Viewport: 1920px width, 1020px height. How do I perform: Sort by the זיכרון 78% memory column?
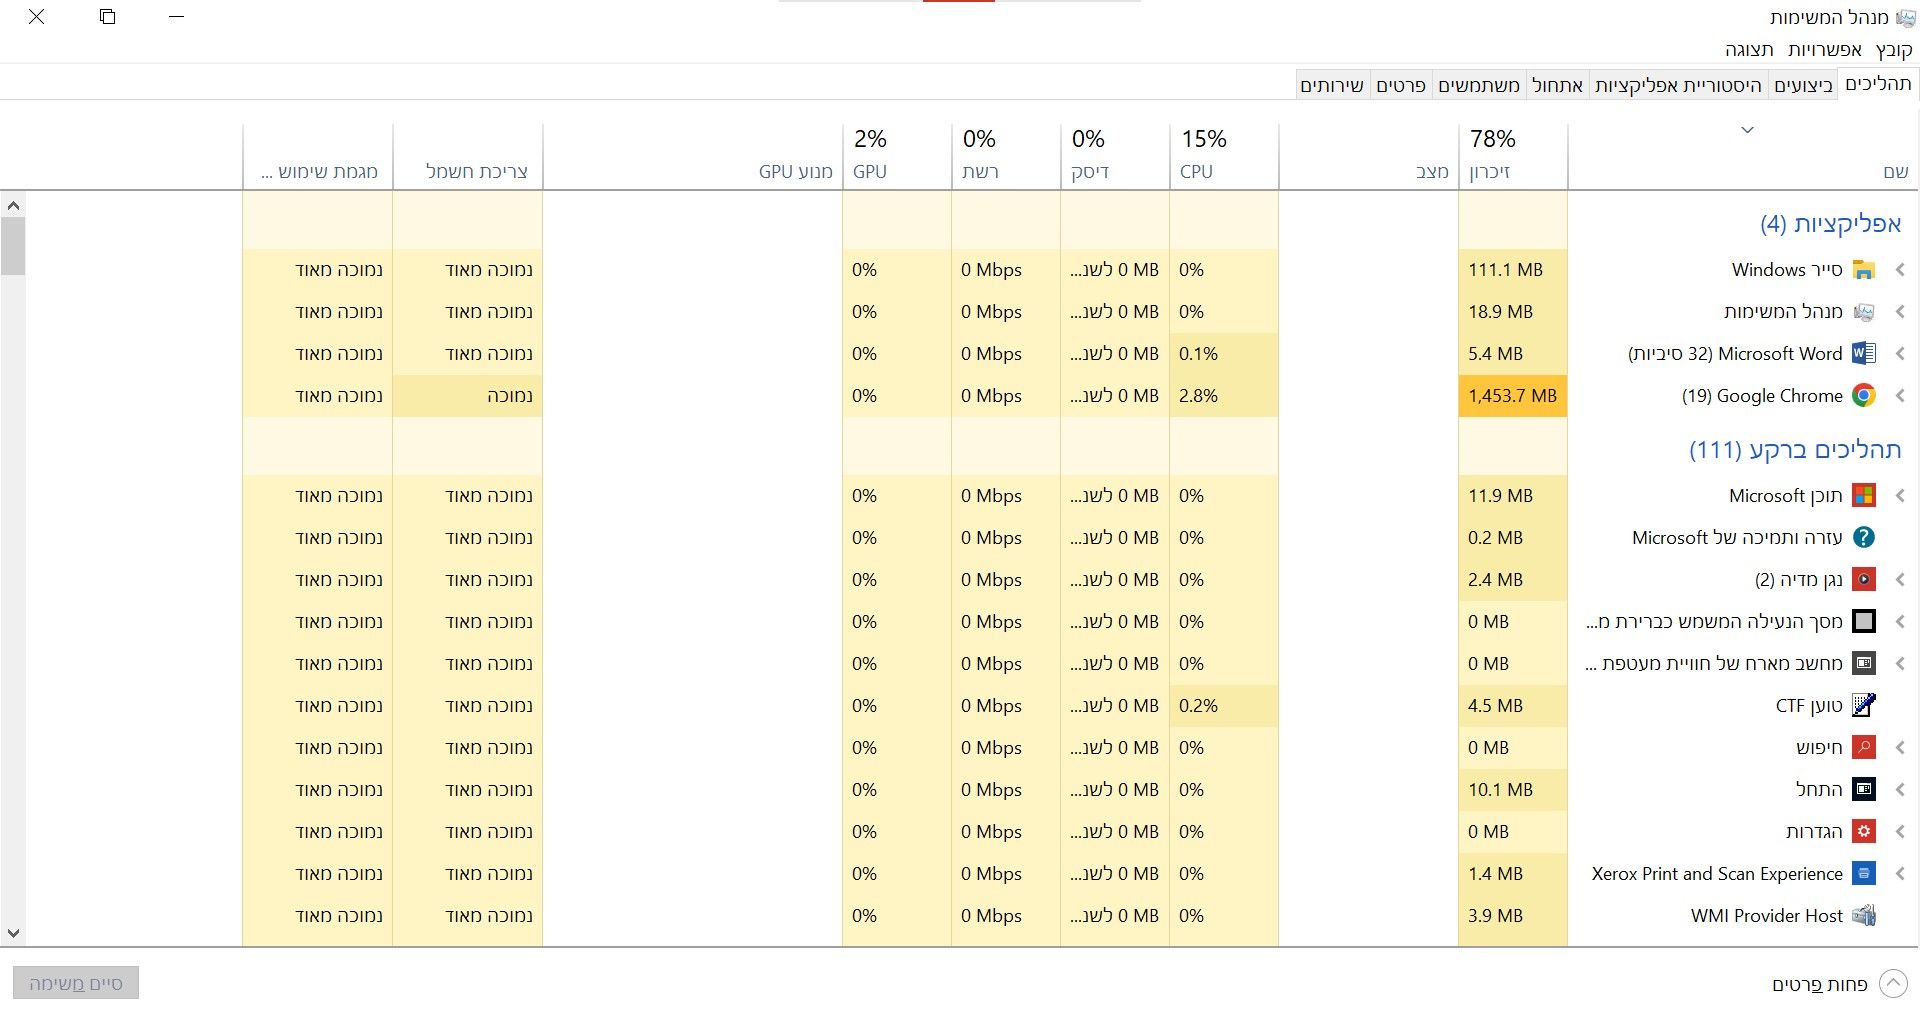(x=1512, y=155)
